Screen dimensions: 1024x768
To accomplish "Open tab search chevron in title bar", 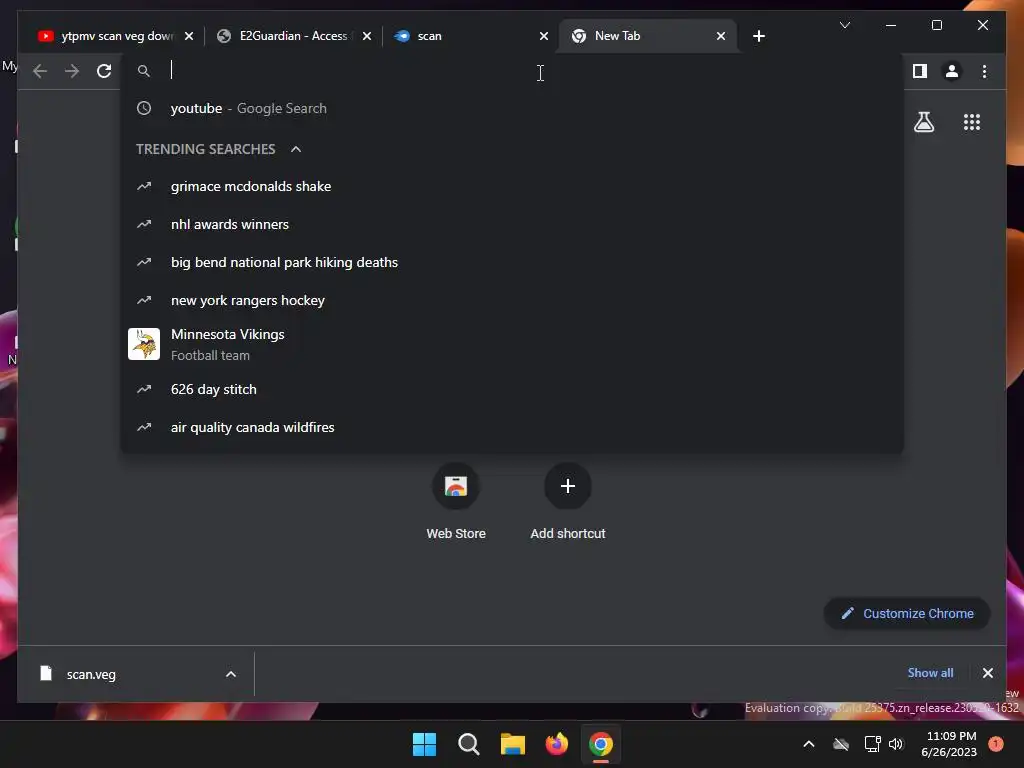I will (x=844, y=25).
